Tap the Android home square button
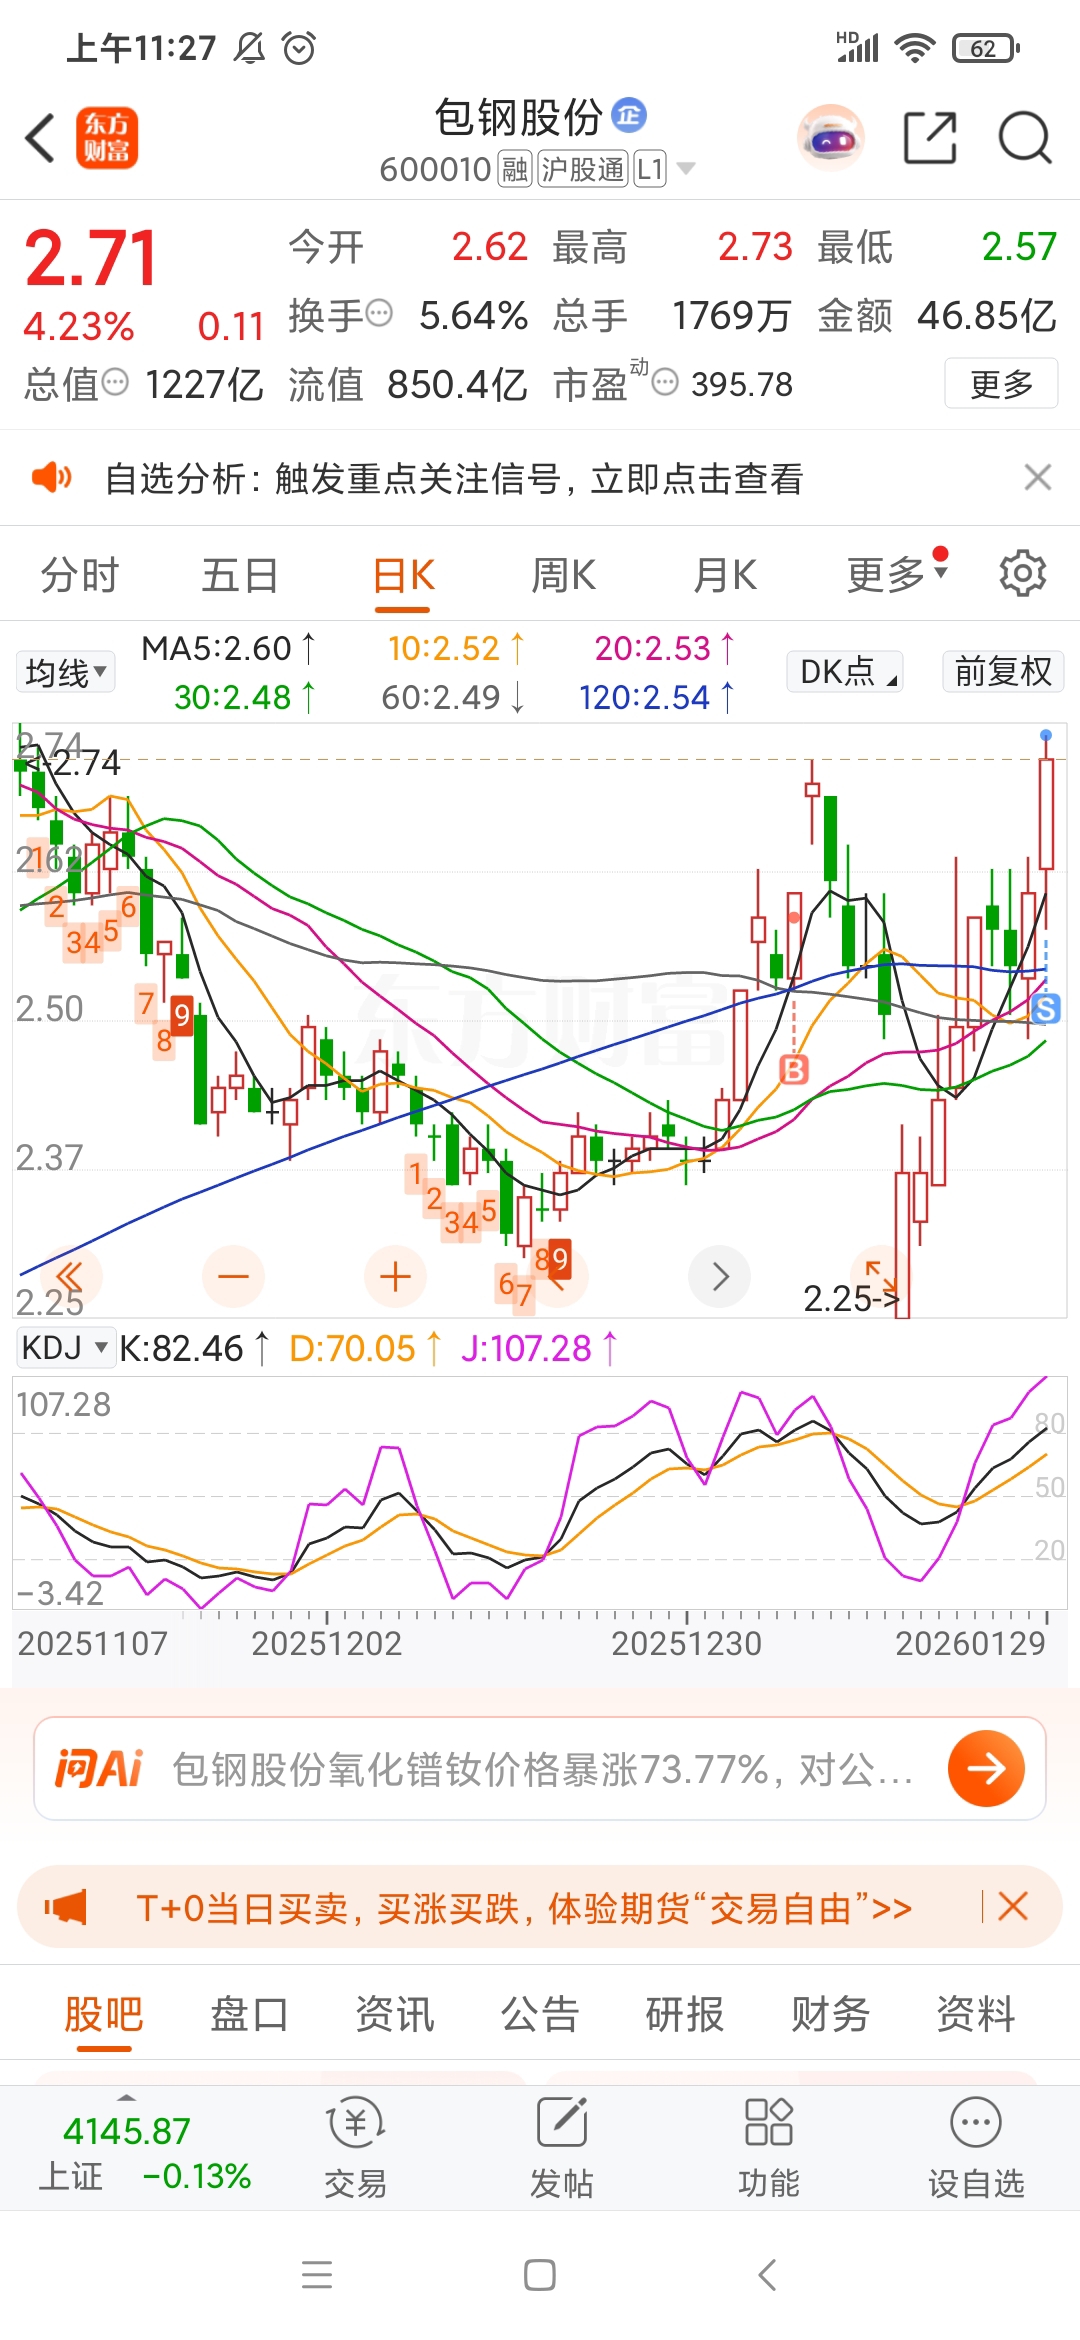This screenshot has height=2340, width=1080. point(540,2275)
